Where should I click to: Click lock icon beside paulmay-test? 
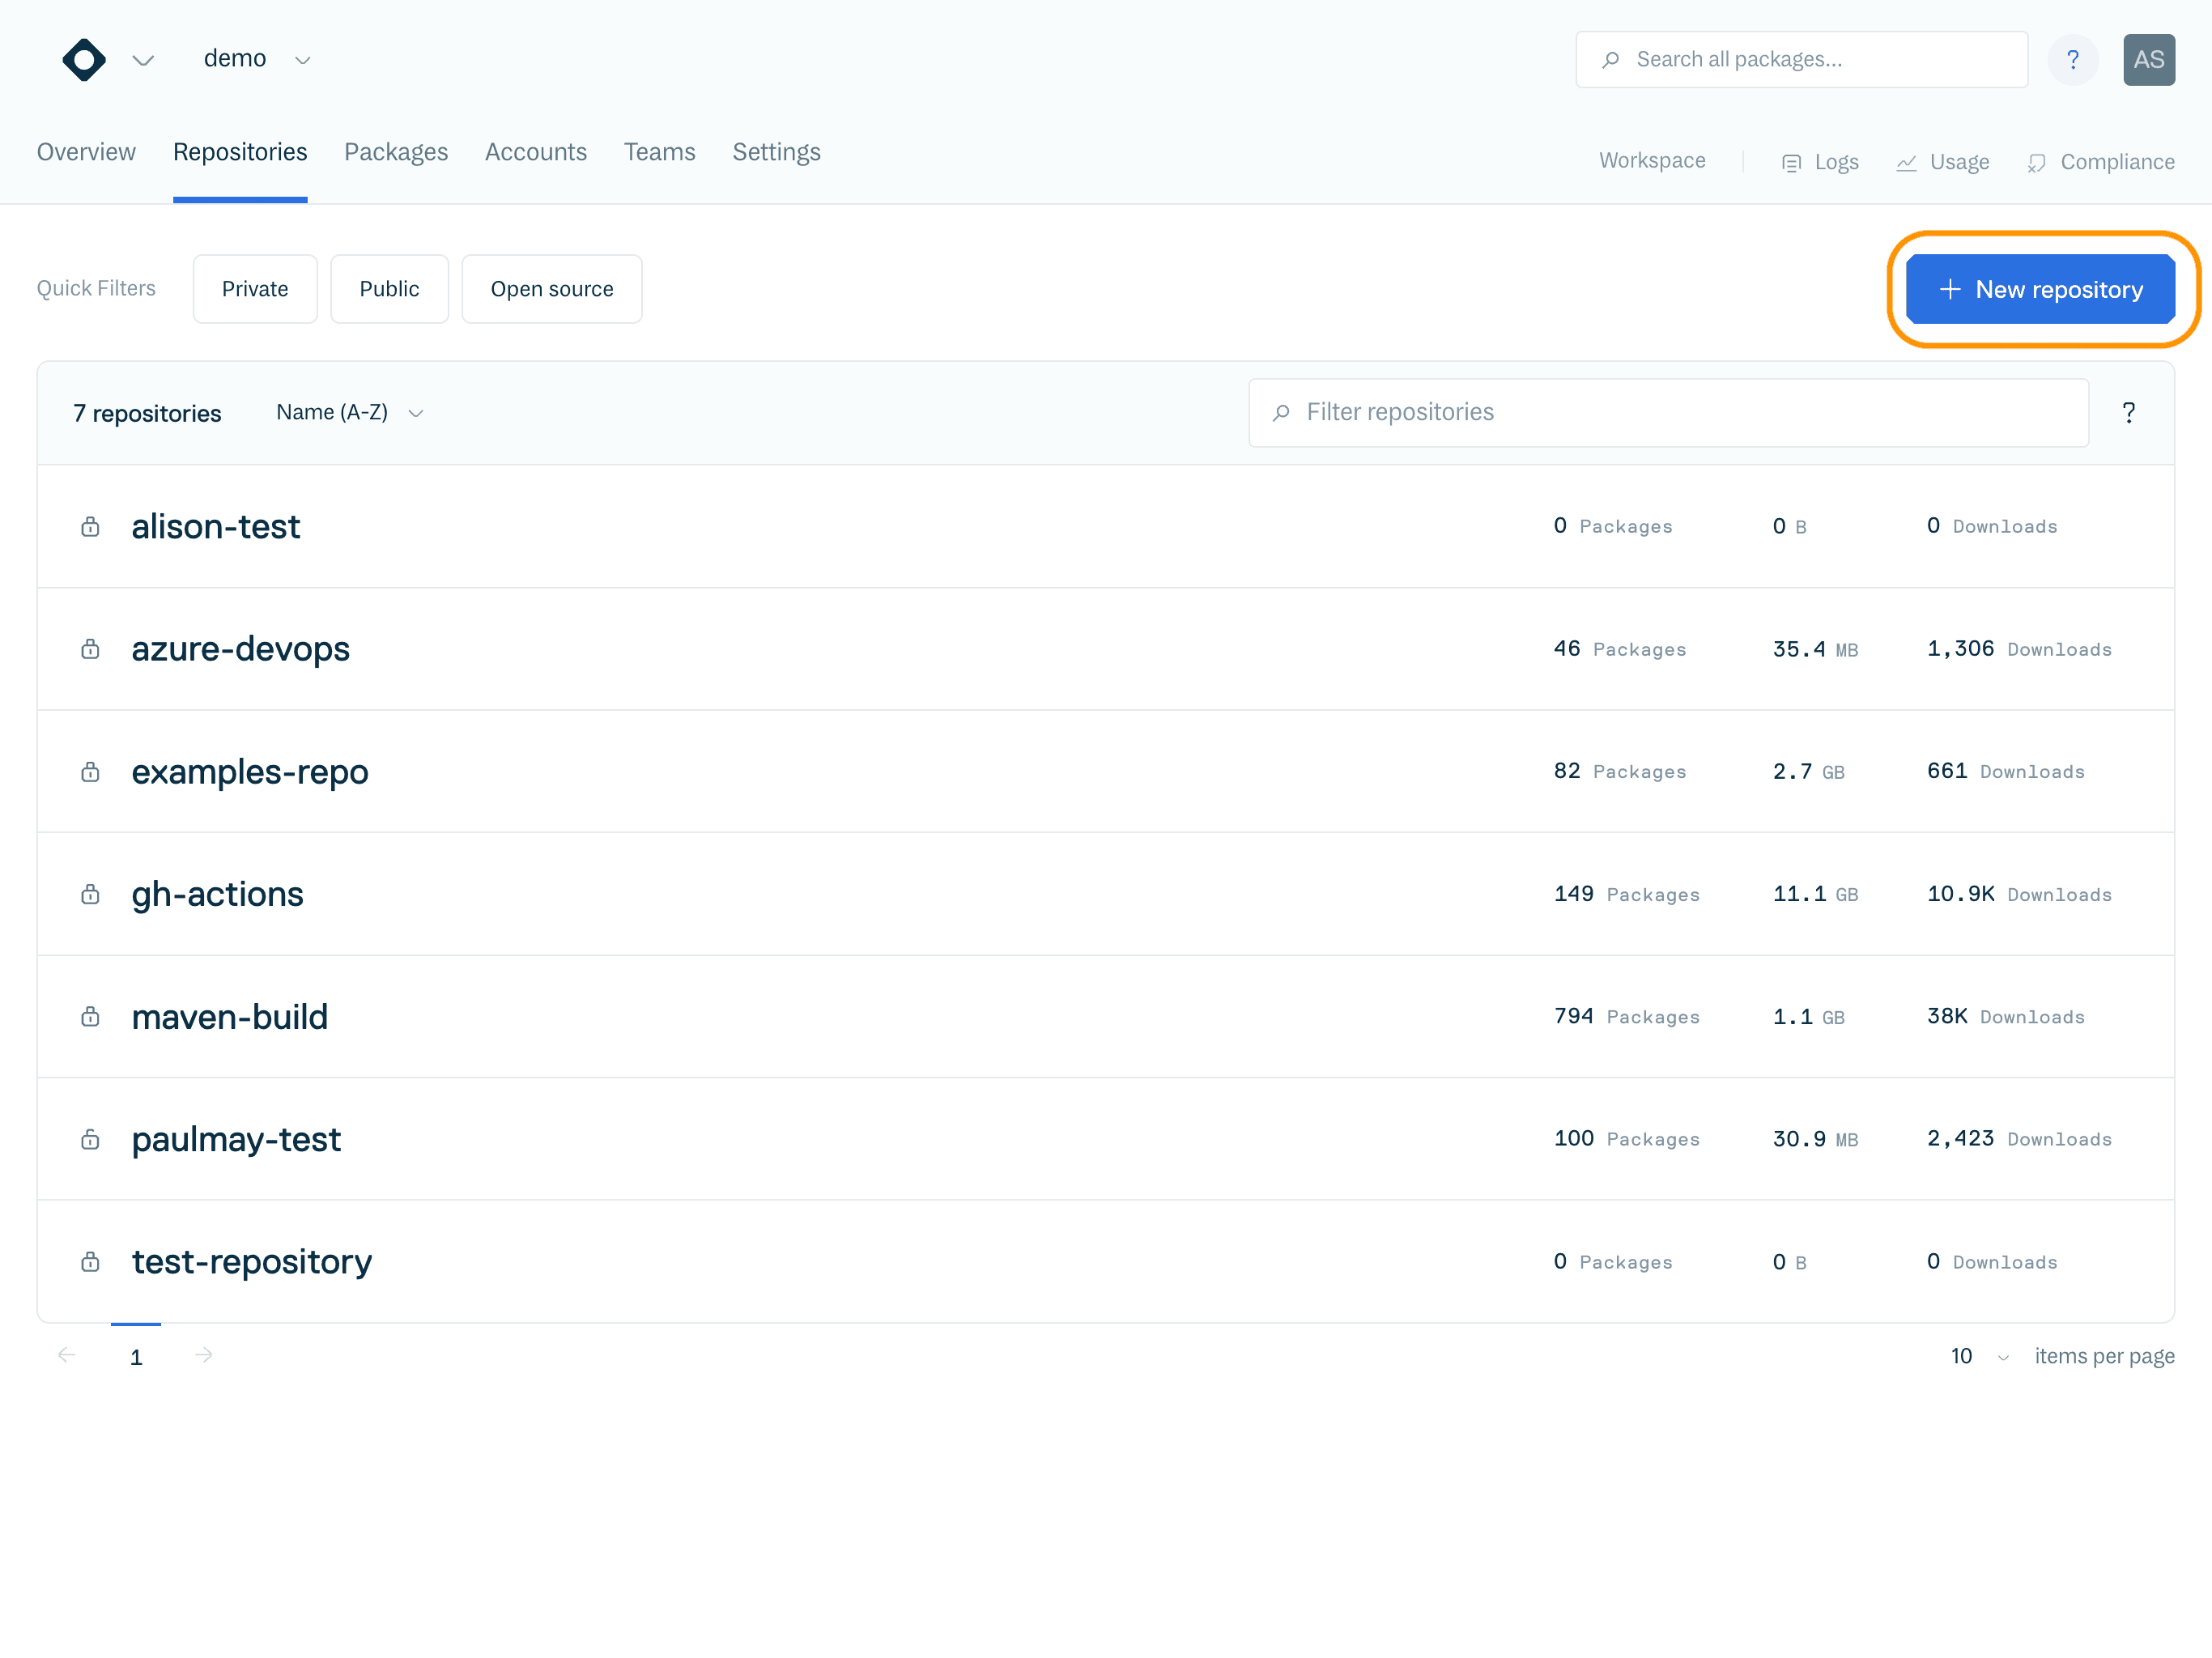[x=90, y=1139]
